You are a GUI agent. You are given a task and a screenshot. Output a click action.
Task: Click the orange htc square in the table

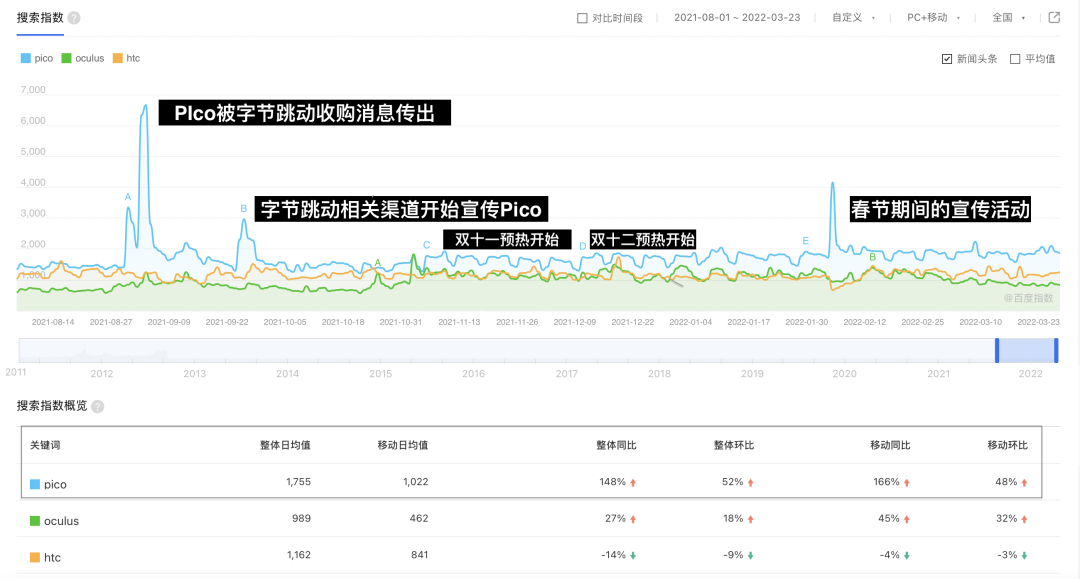[x=35, y=557]
